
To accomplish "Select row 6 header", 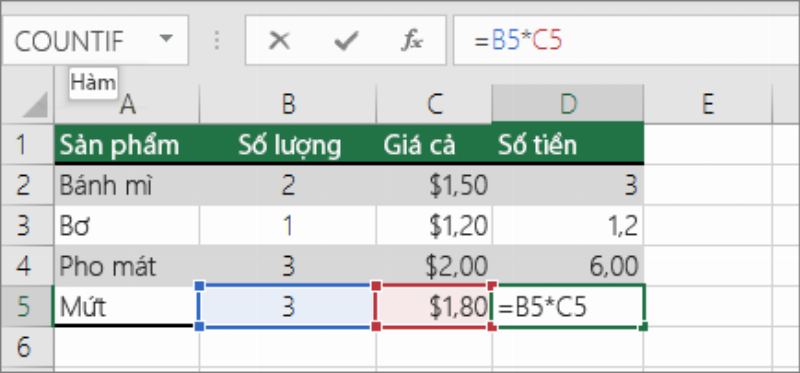I will (27, 346).
